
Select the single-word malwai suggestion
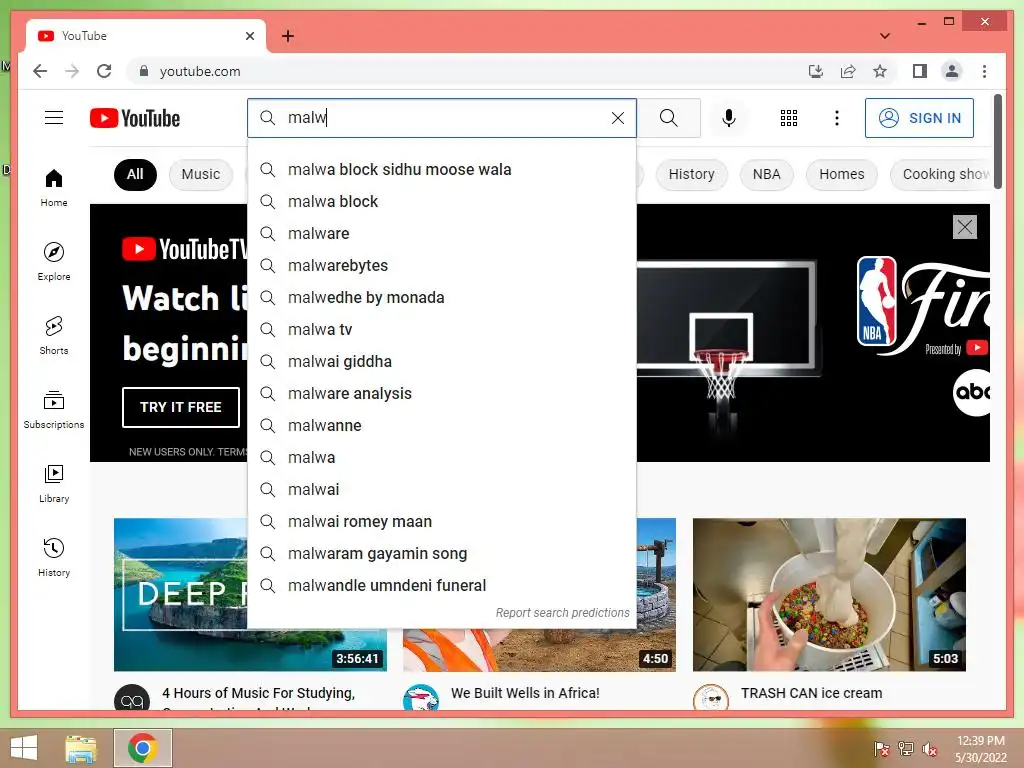point(442,490)
